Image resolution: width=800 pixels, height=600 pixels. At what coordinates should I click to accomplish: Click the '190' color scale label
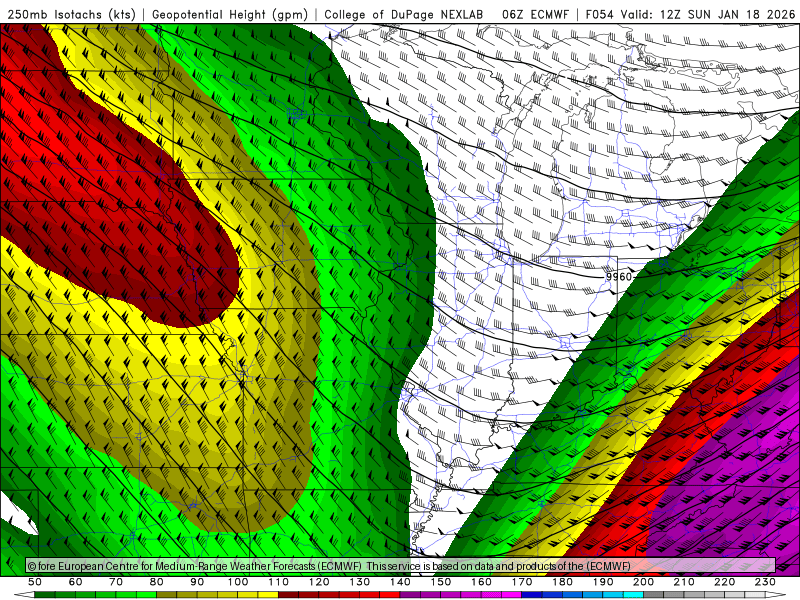603,582
